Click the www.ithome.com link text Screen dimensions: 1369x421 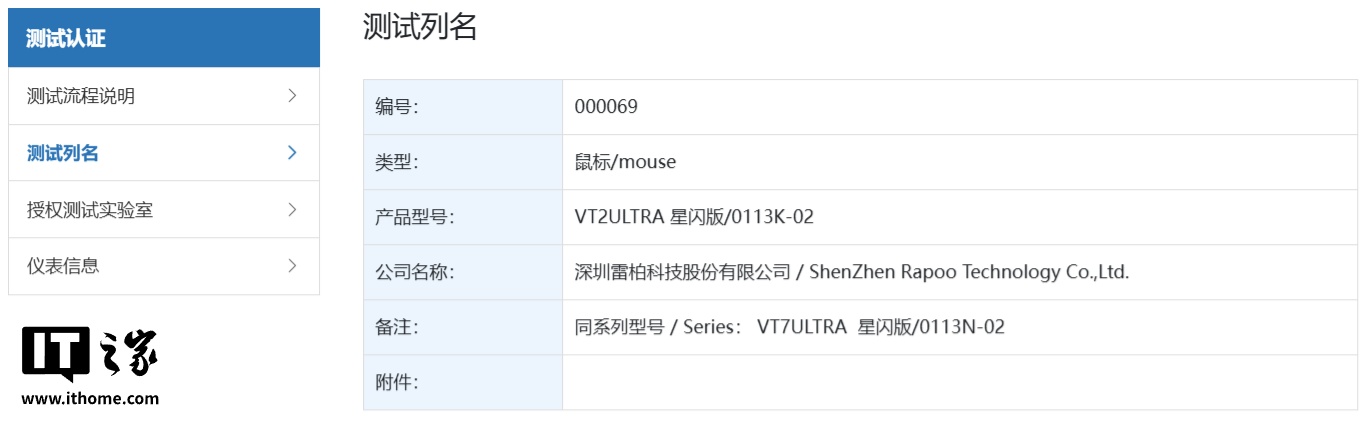90,398
